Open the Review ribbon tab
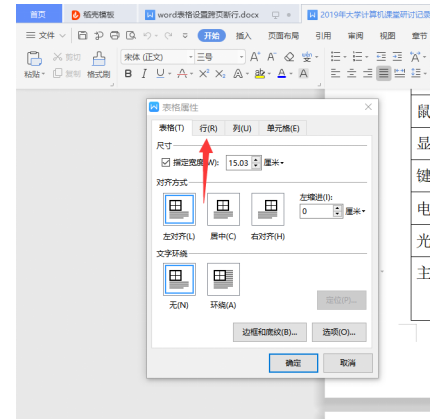This screenshot has width=438, height=420. [x=355, y=36]
